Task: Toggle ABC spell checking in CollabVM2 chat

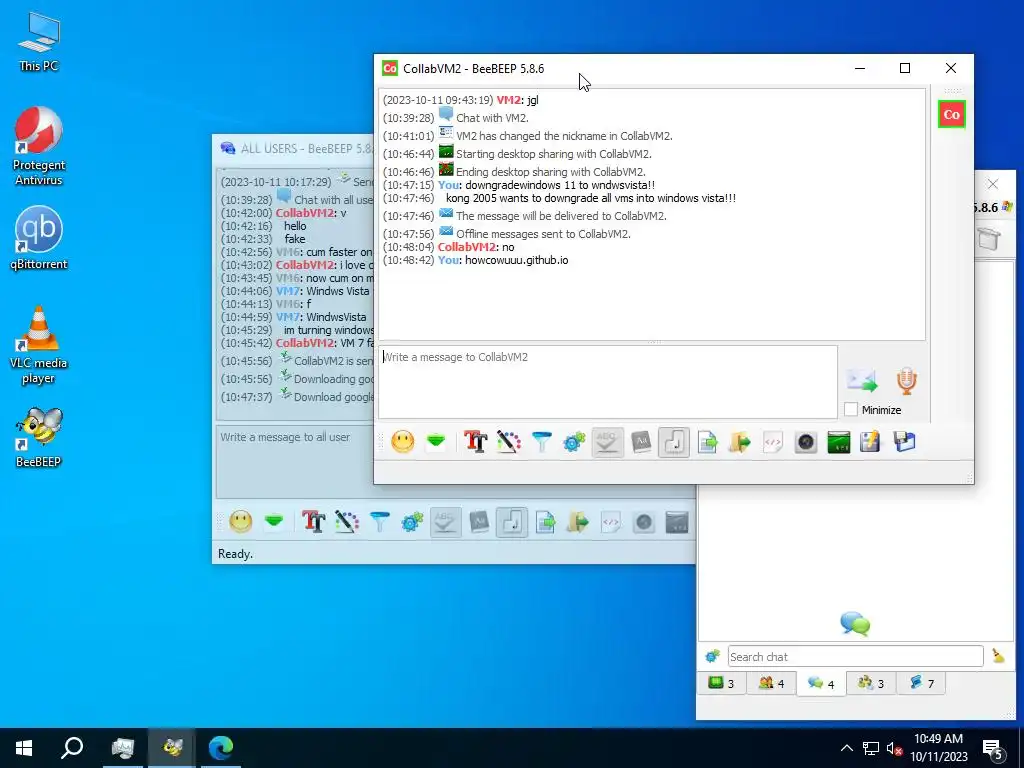Action: (x=607, y=442)
